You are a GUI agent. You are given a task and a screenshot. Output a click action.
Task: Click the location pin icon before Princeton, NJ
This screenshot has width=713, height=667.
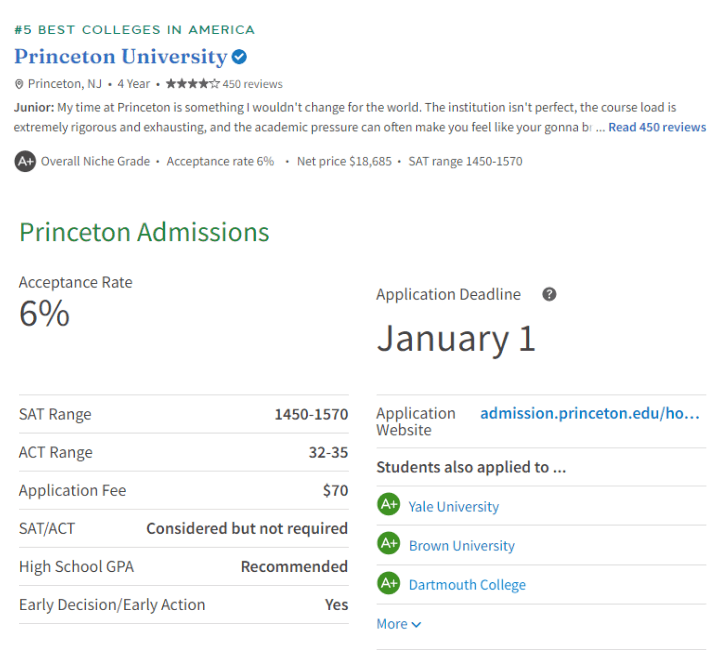click(19, 84)
